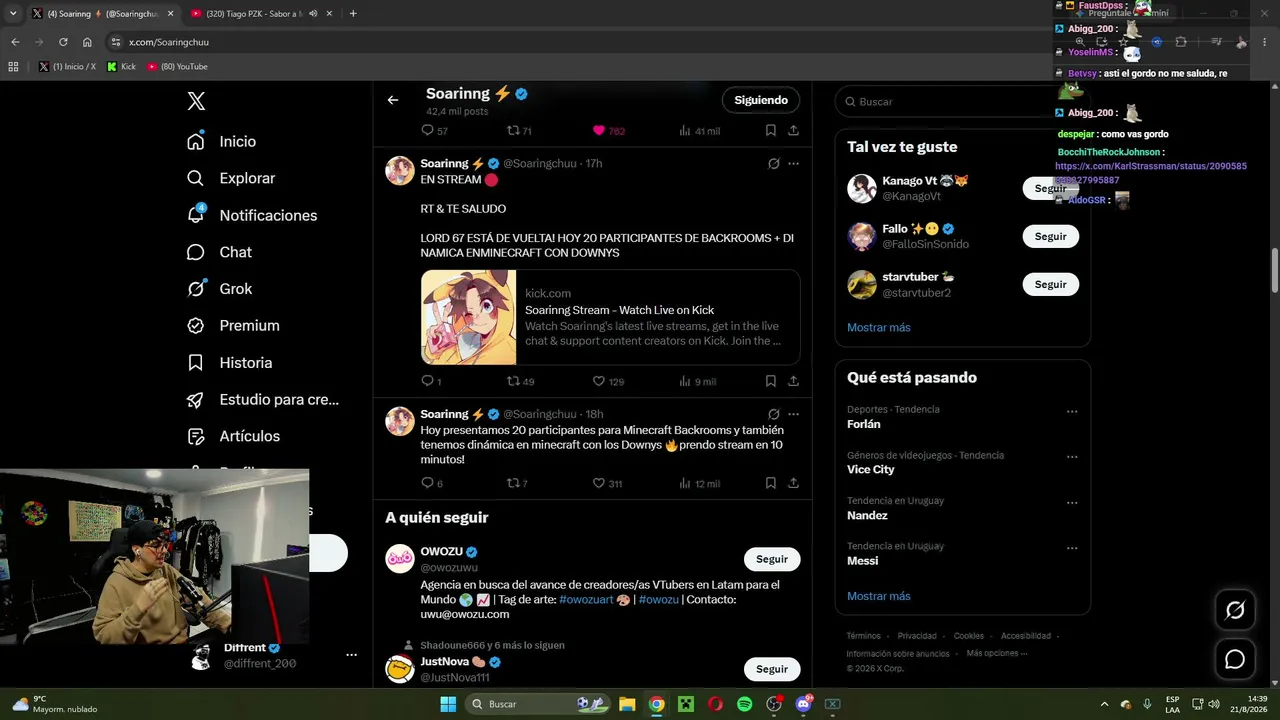
Task: Open the #owozuart hashtag link
Action: (585, 600)
